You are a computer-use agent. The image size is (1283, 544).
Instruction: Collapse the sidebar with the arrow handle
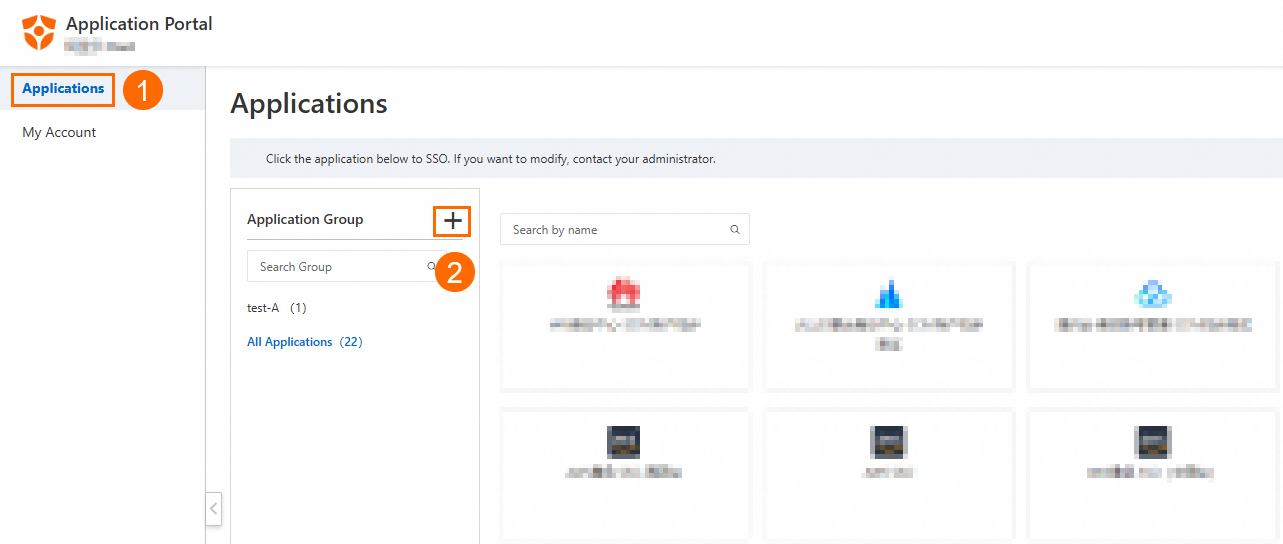[x=213, y=508]
